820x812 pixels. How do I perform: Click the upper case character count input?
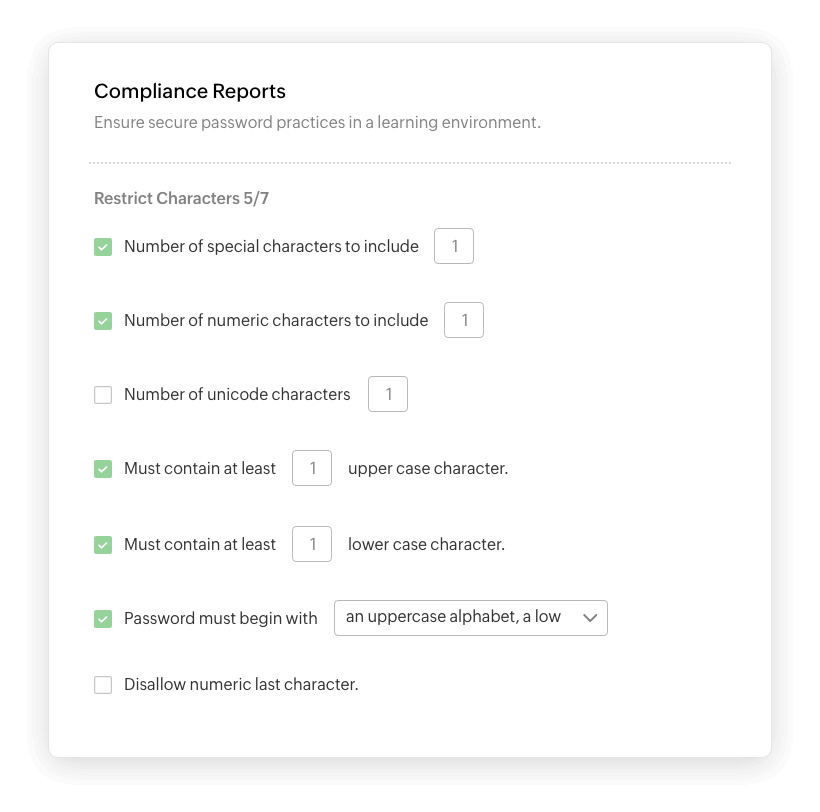[312, 468]
